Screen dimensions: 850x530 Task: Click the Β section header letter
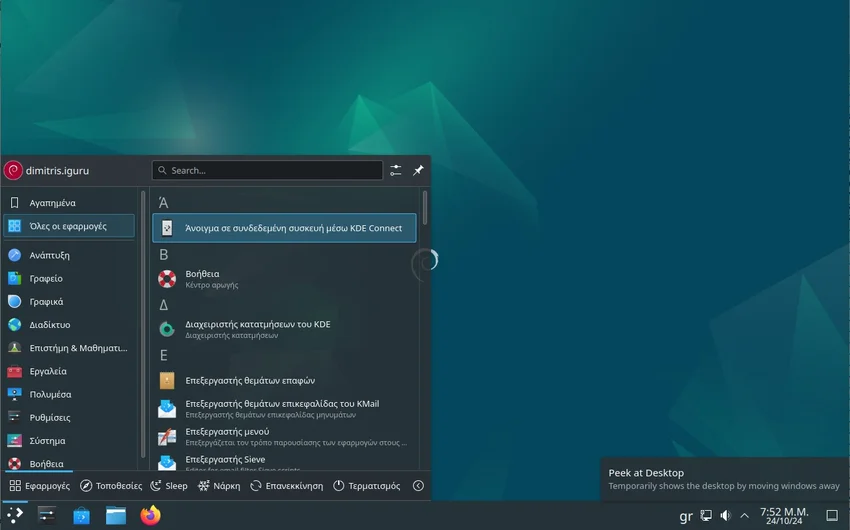pos(163,255)
